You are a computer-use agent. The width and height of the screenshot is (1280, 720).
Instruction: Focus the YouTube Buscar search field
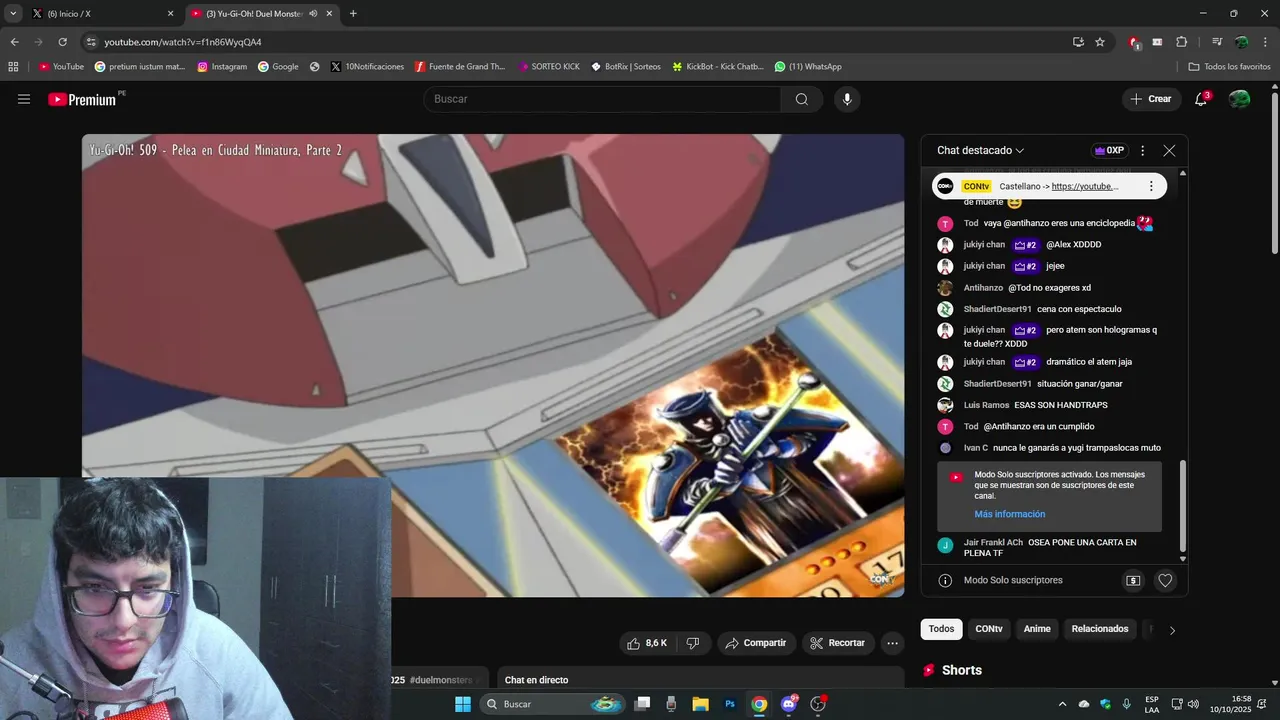[602, 99]
